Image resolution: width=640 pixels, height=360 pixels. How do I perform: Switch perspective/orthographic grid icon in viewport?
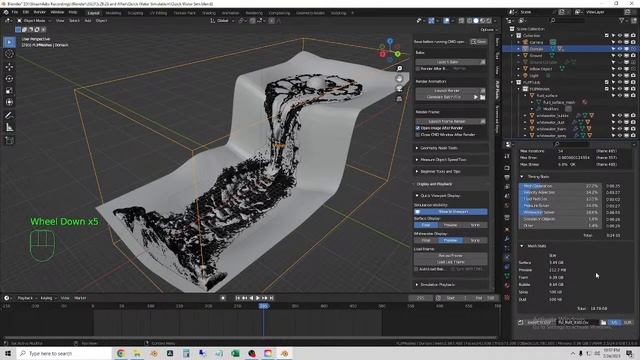(399, 99)
